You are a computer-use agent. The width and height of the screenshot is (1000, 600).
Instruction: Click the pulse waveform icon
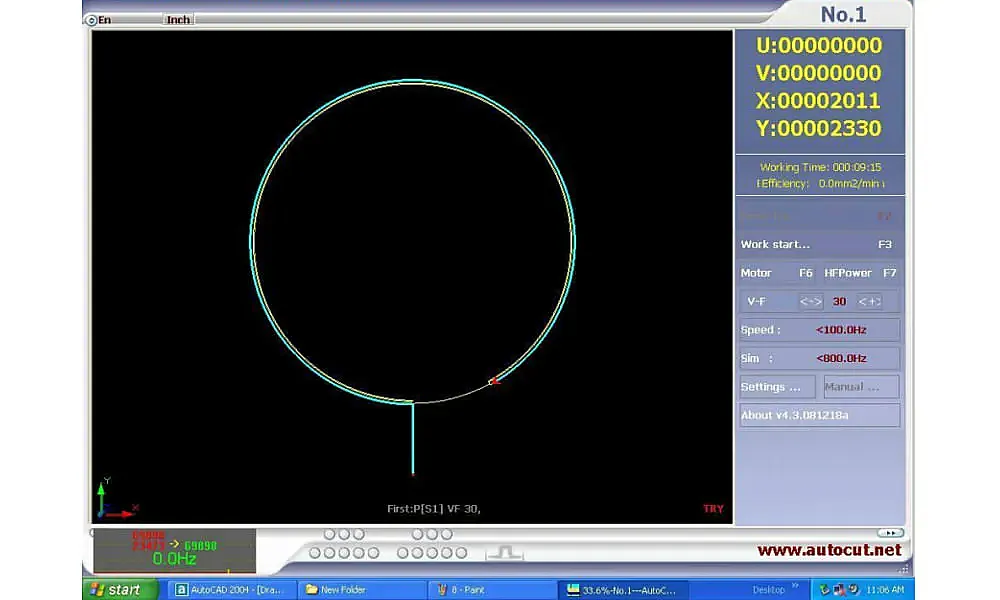(x=504, y=552)
